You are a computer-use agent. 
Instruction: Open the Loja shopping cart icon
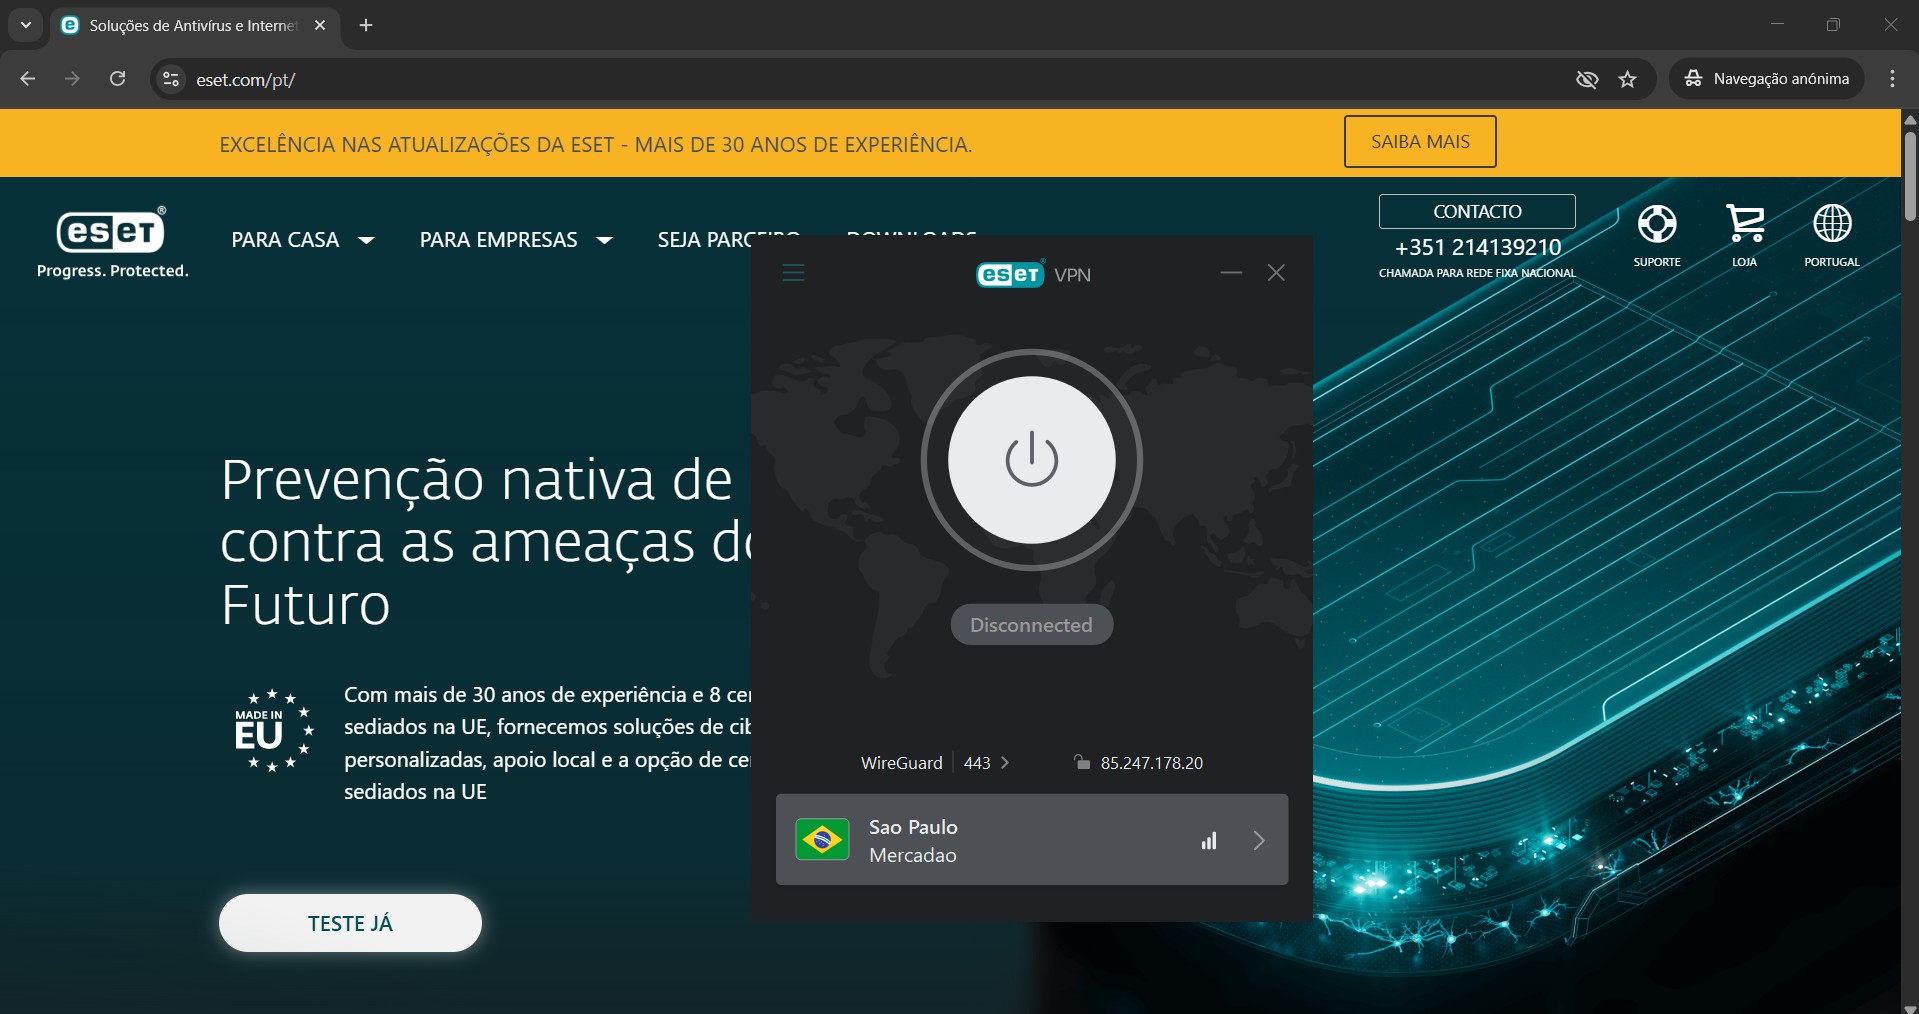point(1745,225)
